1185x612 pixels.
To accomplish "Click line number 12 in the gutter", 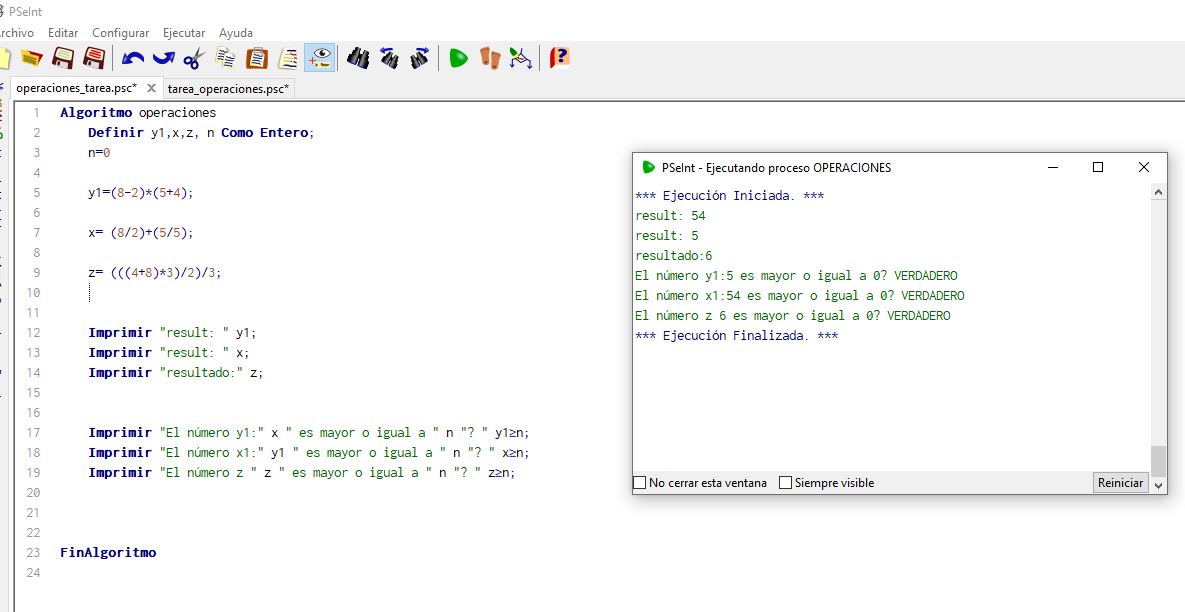I will 32,332.
